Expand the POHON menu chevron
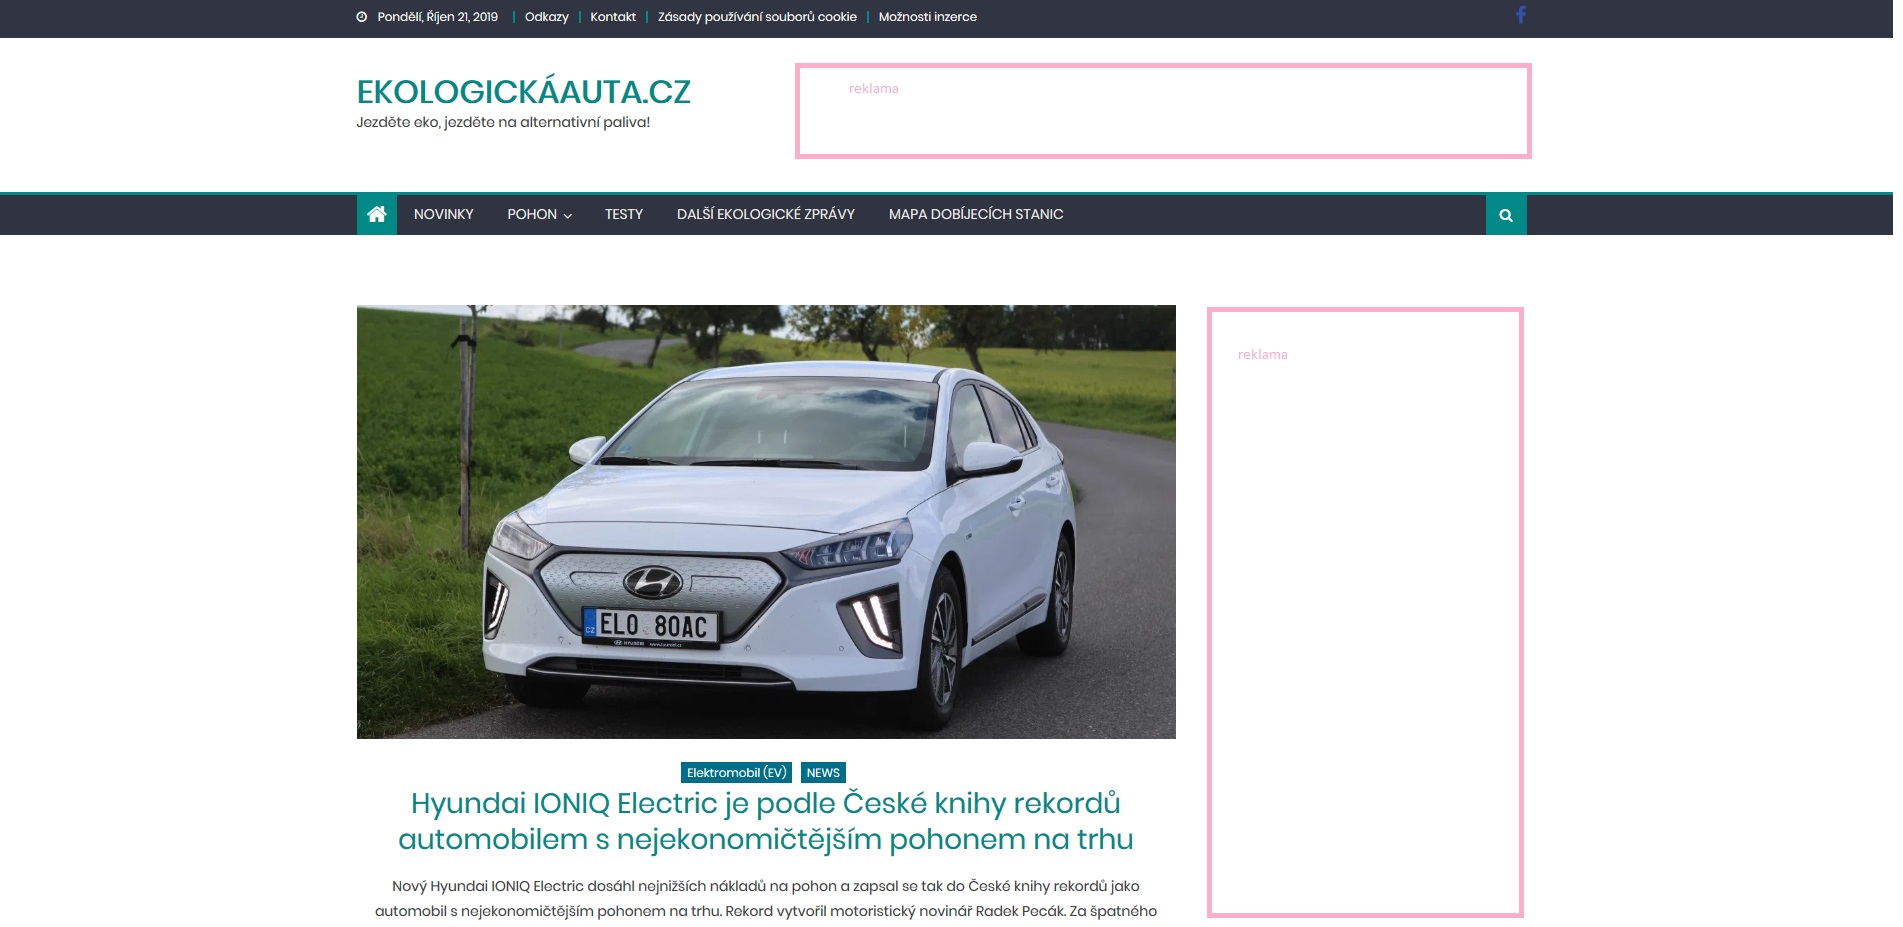 point(568,216)
